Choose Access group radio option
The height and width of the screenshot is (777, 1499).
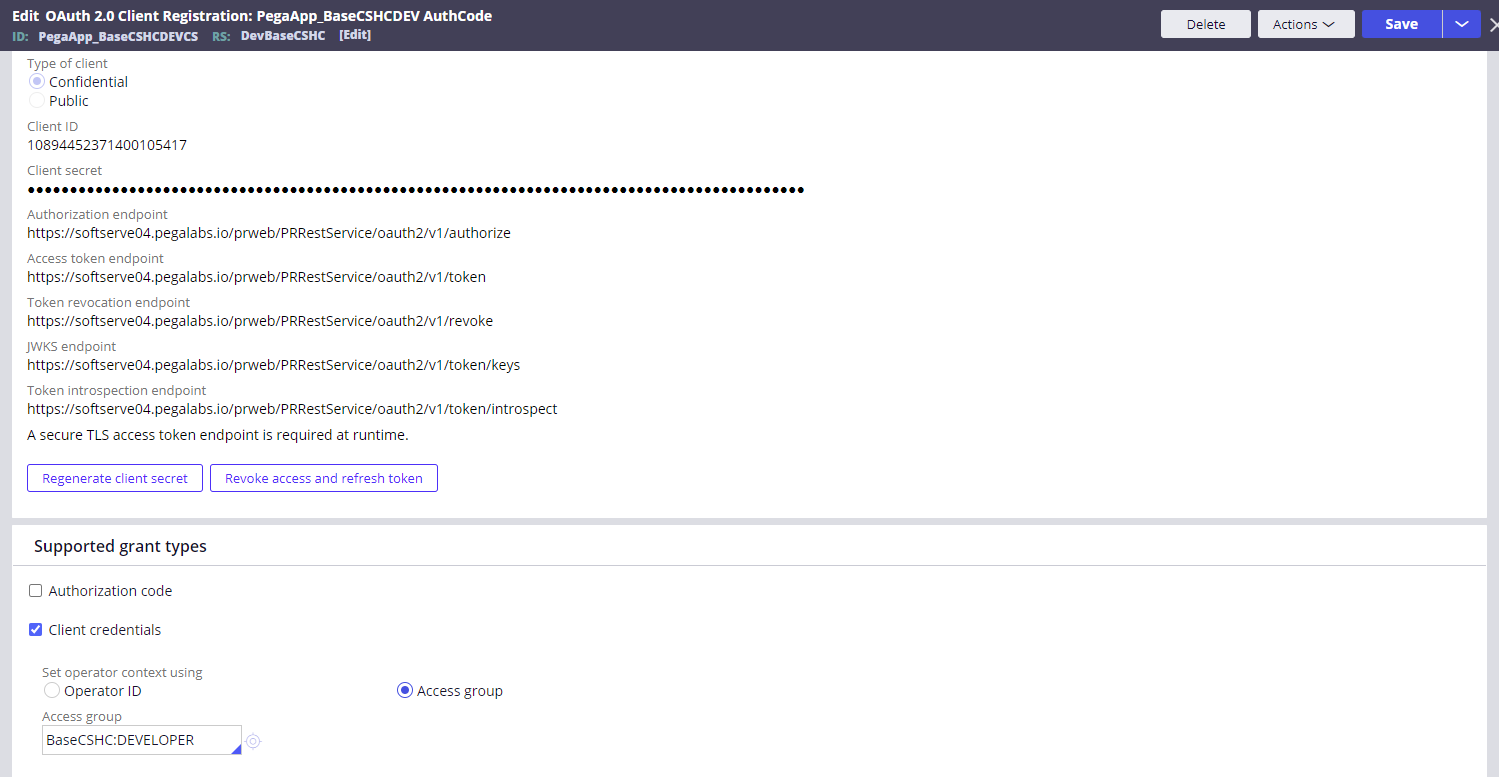405,691
